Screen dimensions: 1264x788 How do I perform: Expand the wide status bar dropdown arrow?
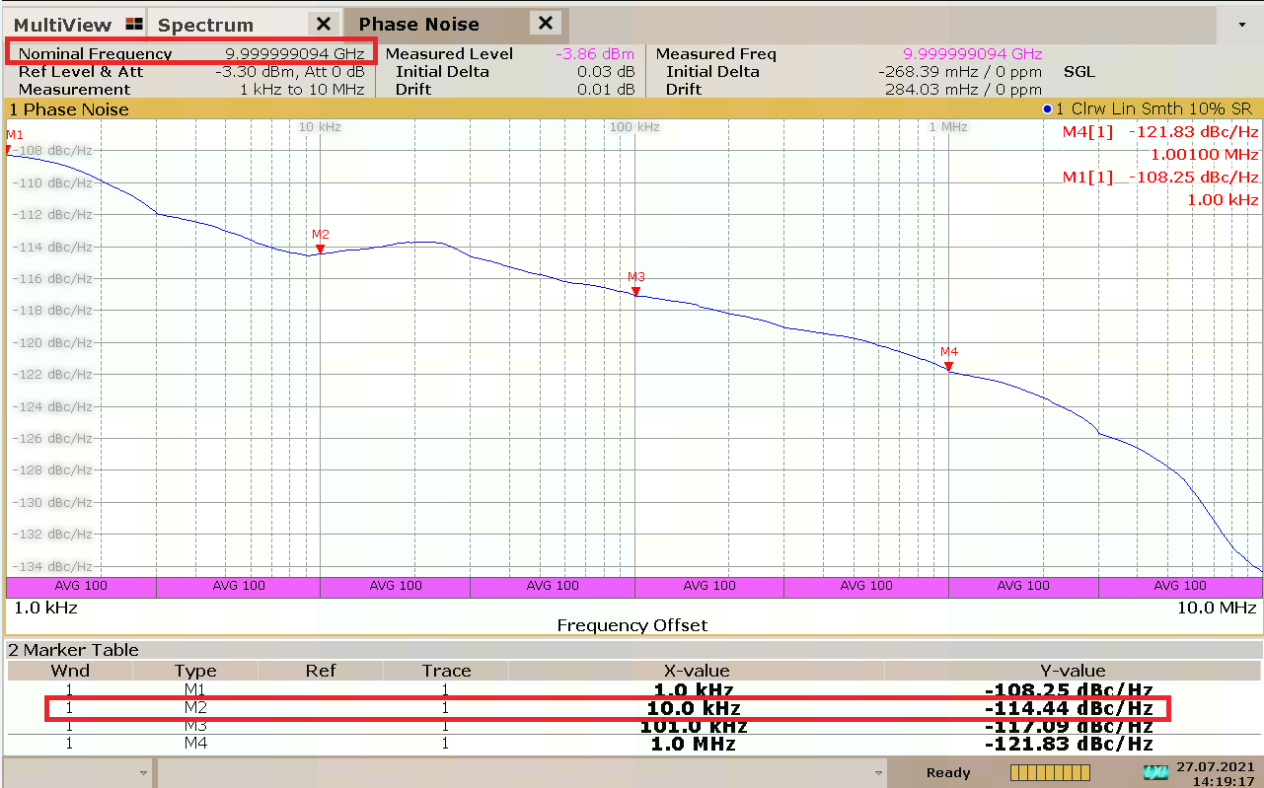[x=879, y=773]
